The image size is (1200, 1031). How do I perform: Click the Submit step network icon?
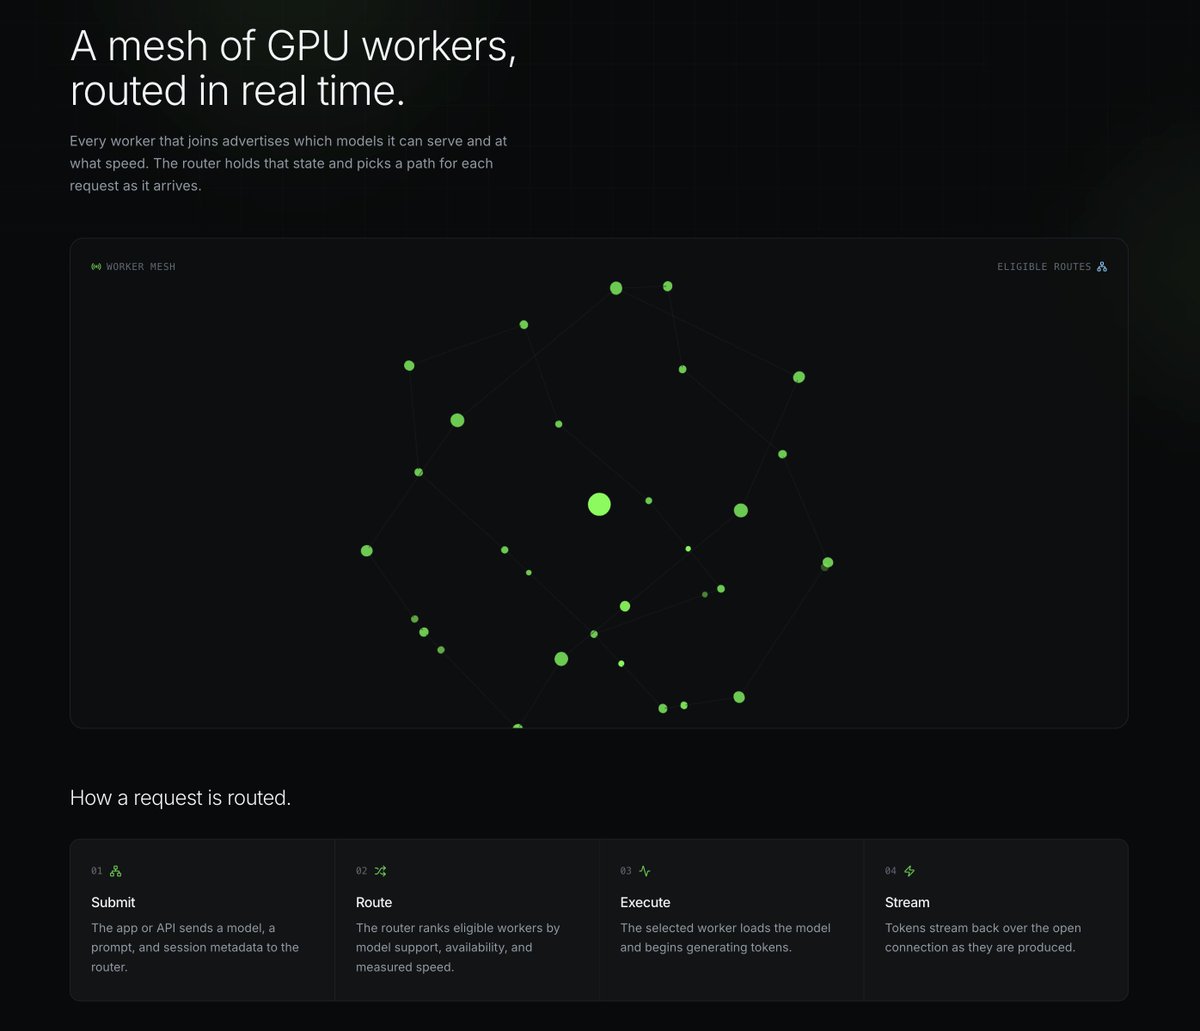pos(115,871)
